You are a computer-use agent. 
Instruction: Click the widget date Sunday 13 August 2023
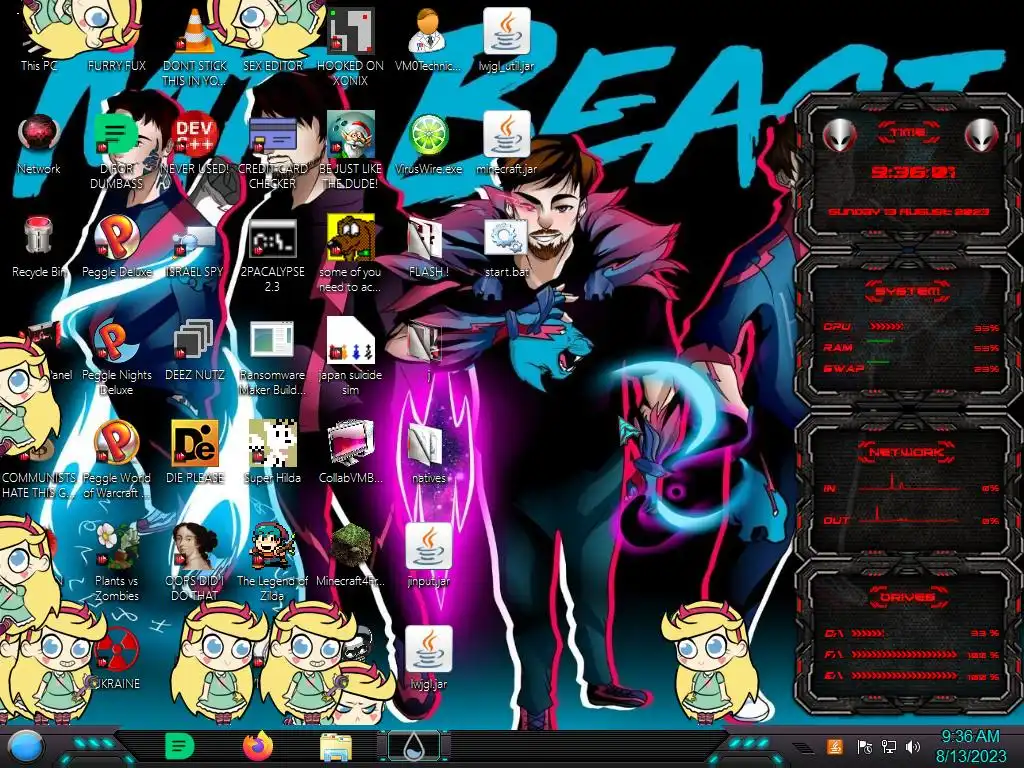tap(908, 212)
